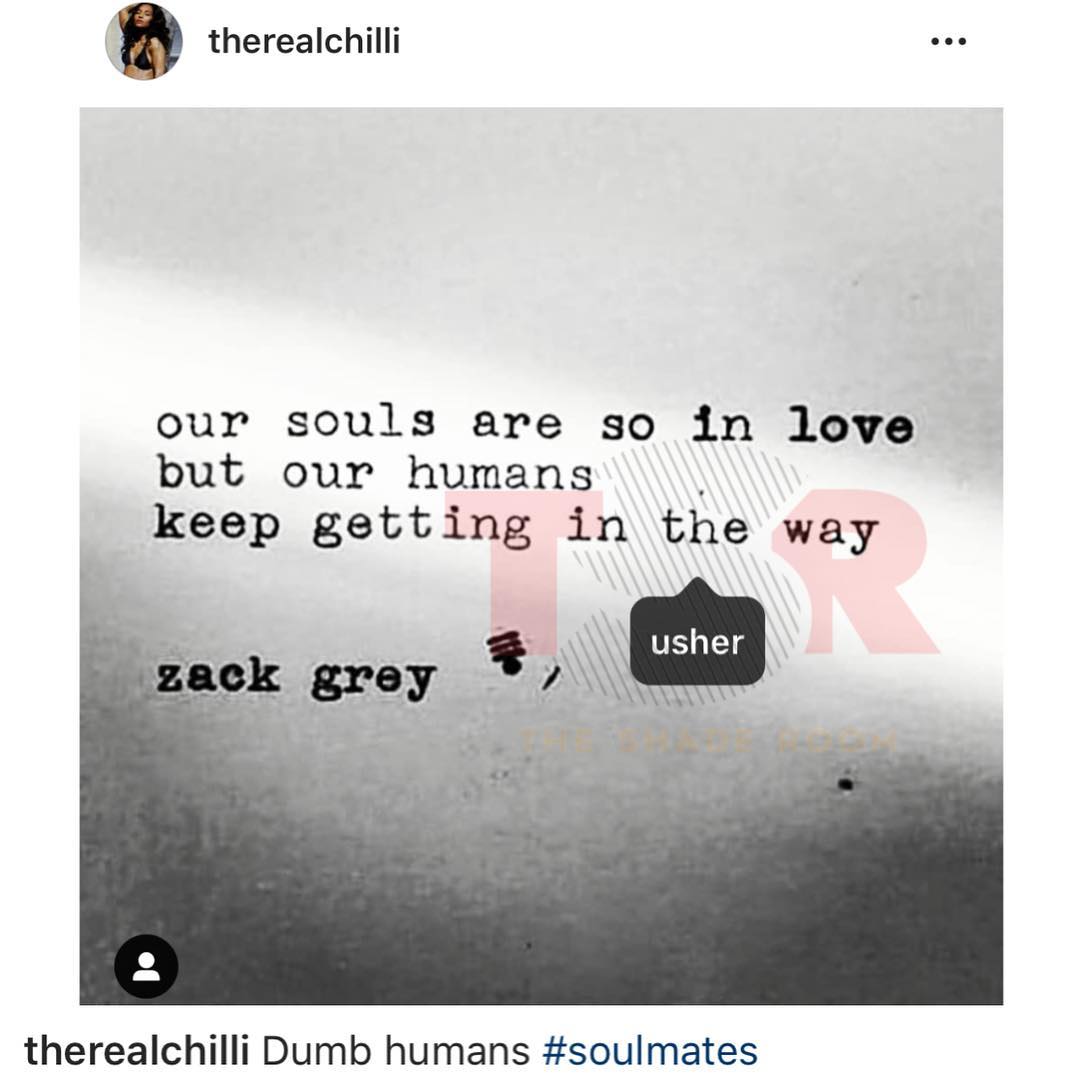Click the black ink speck below the watermark
This screenshot has height=1080, width=1080.
(846, 784)
